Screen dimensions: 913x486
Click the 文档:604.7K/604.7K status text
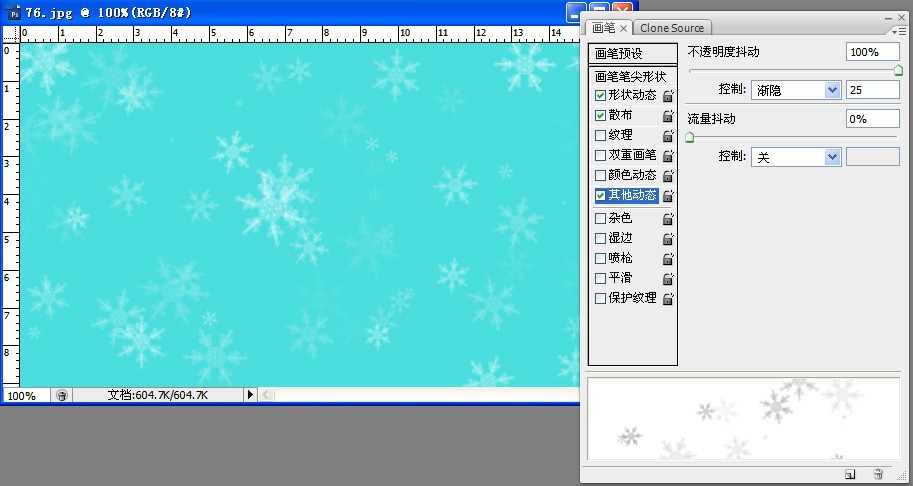pos(157,395)
